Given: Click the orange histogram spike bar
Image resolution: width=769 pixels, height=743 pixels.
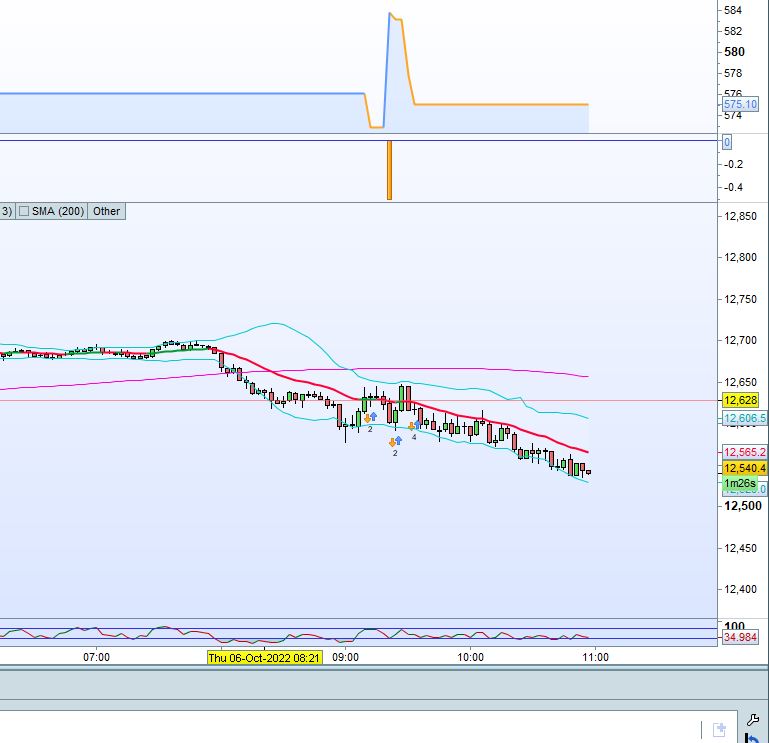Looking at the screenshot, I should (389, 170).
